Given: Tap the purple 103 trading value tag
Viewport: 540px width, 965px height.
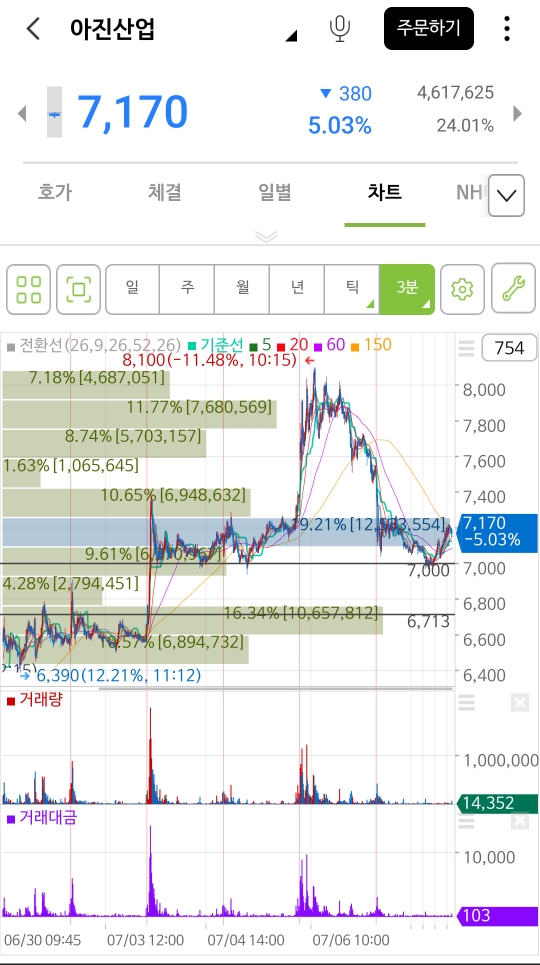Looking at the screenshot, I should tap(498, 916).
